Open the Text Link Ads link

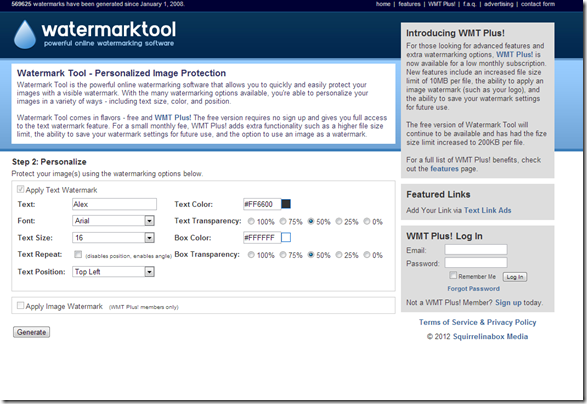tap(487, 210)
